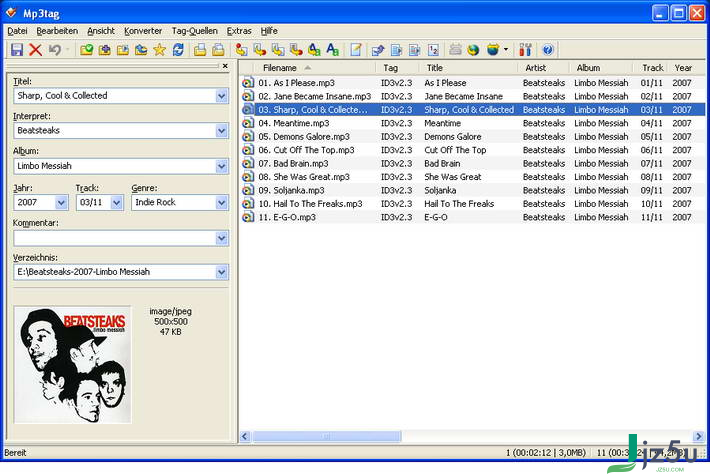This screenshot has height=474, width=710.
Task: Run the Filename - Tag converter icon
Action: click(x=260, y=50)
